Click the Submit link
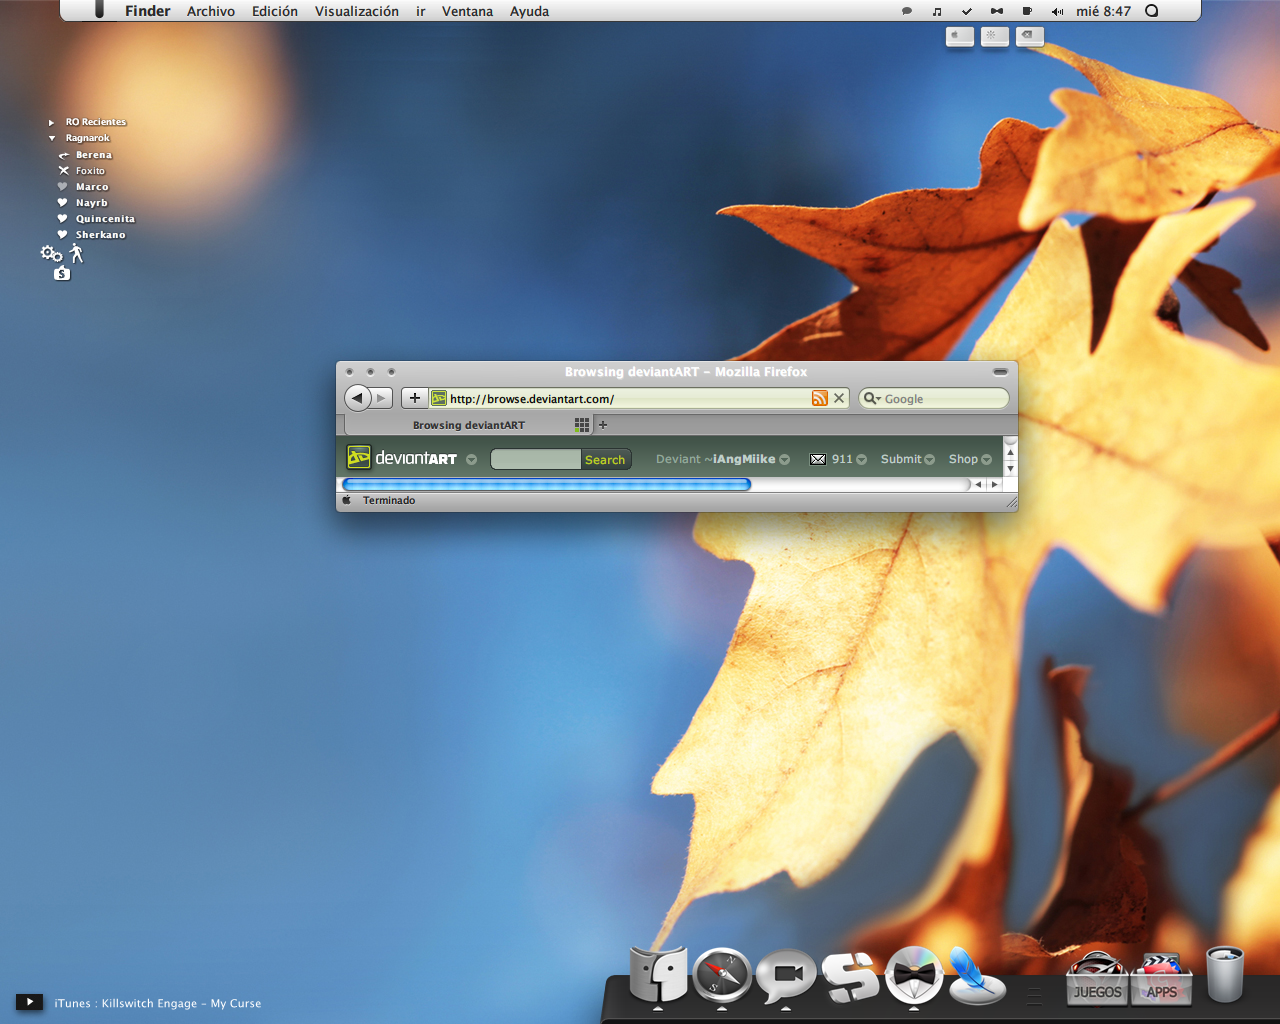 pyautogui.click(x=901, y=459)
